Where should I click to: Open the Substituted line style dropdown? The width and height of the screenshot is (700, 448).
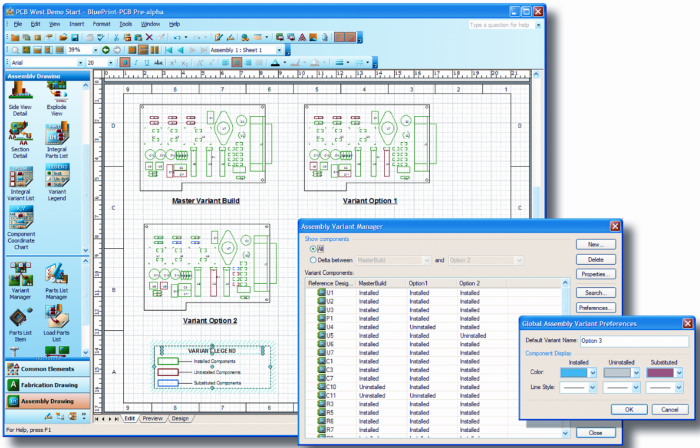tap(679, 388)
